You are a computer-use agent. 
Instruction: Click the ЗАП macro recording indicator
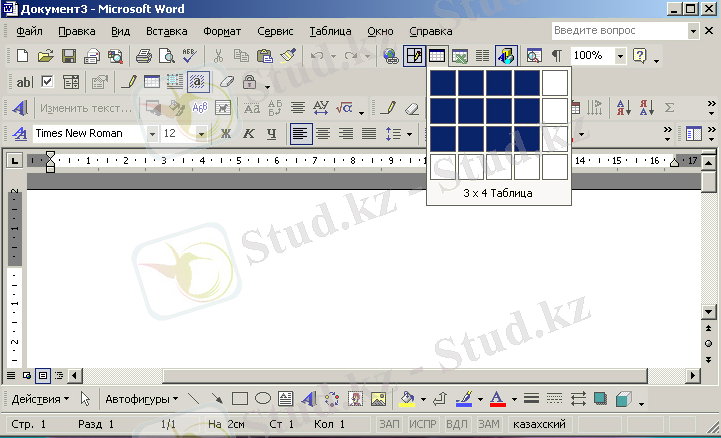[x=389, y=424]
